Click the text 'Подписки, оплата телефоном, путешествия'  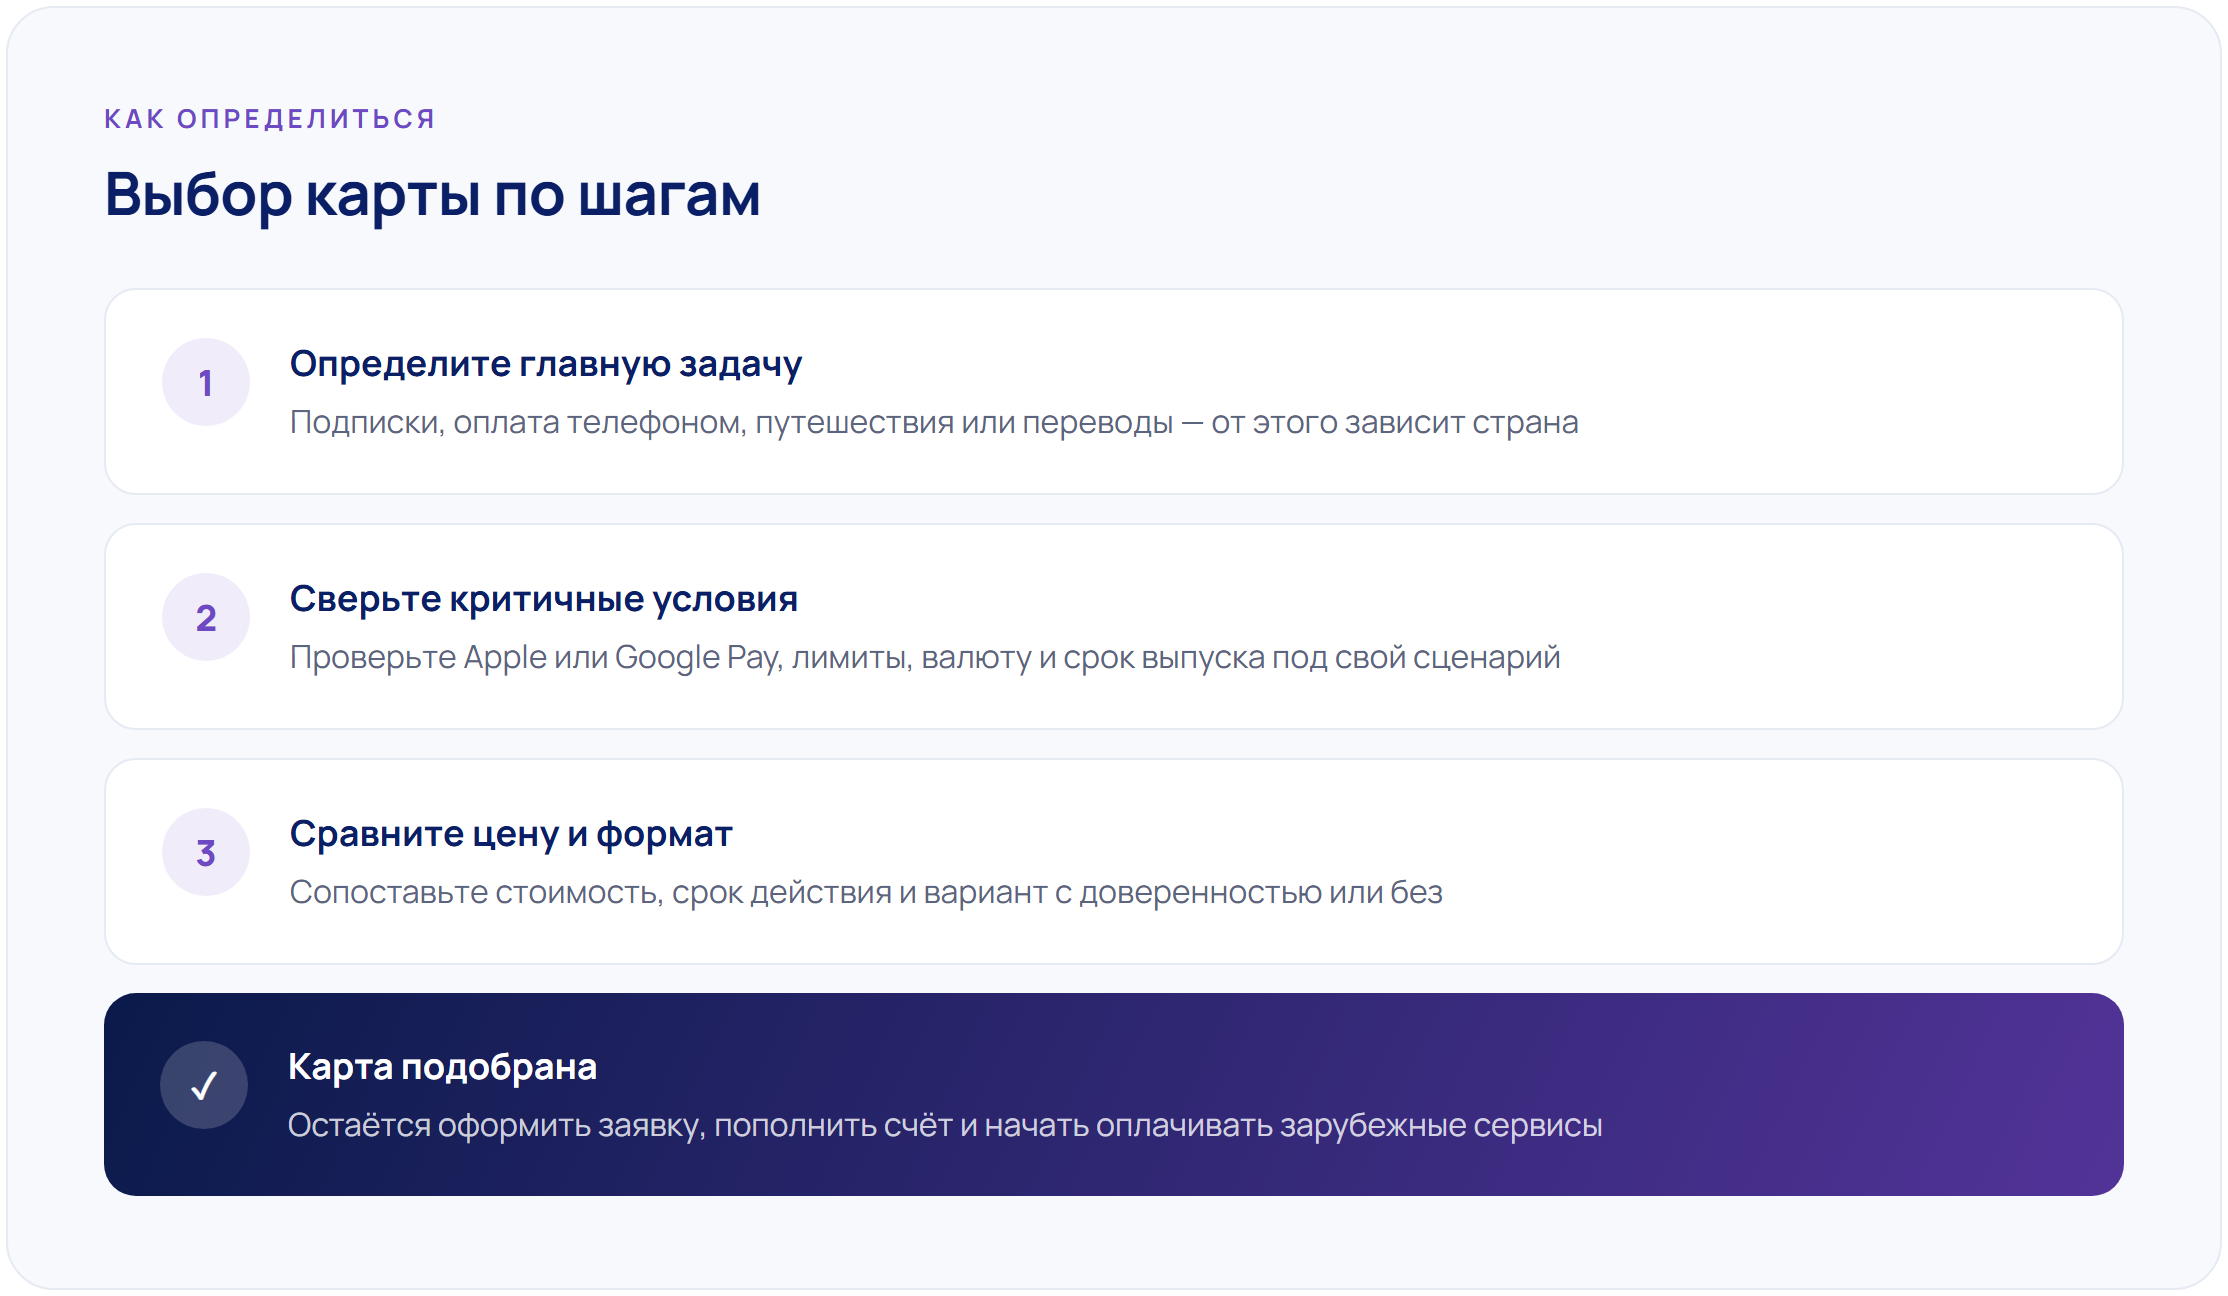click(x=622, y=423)
